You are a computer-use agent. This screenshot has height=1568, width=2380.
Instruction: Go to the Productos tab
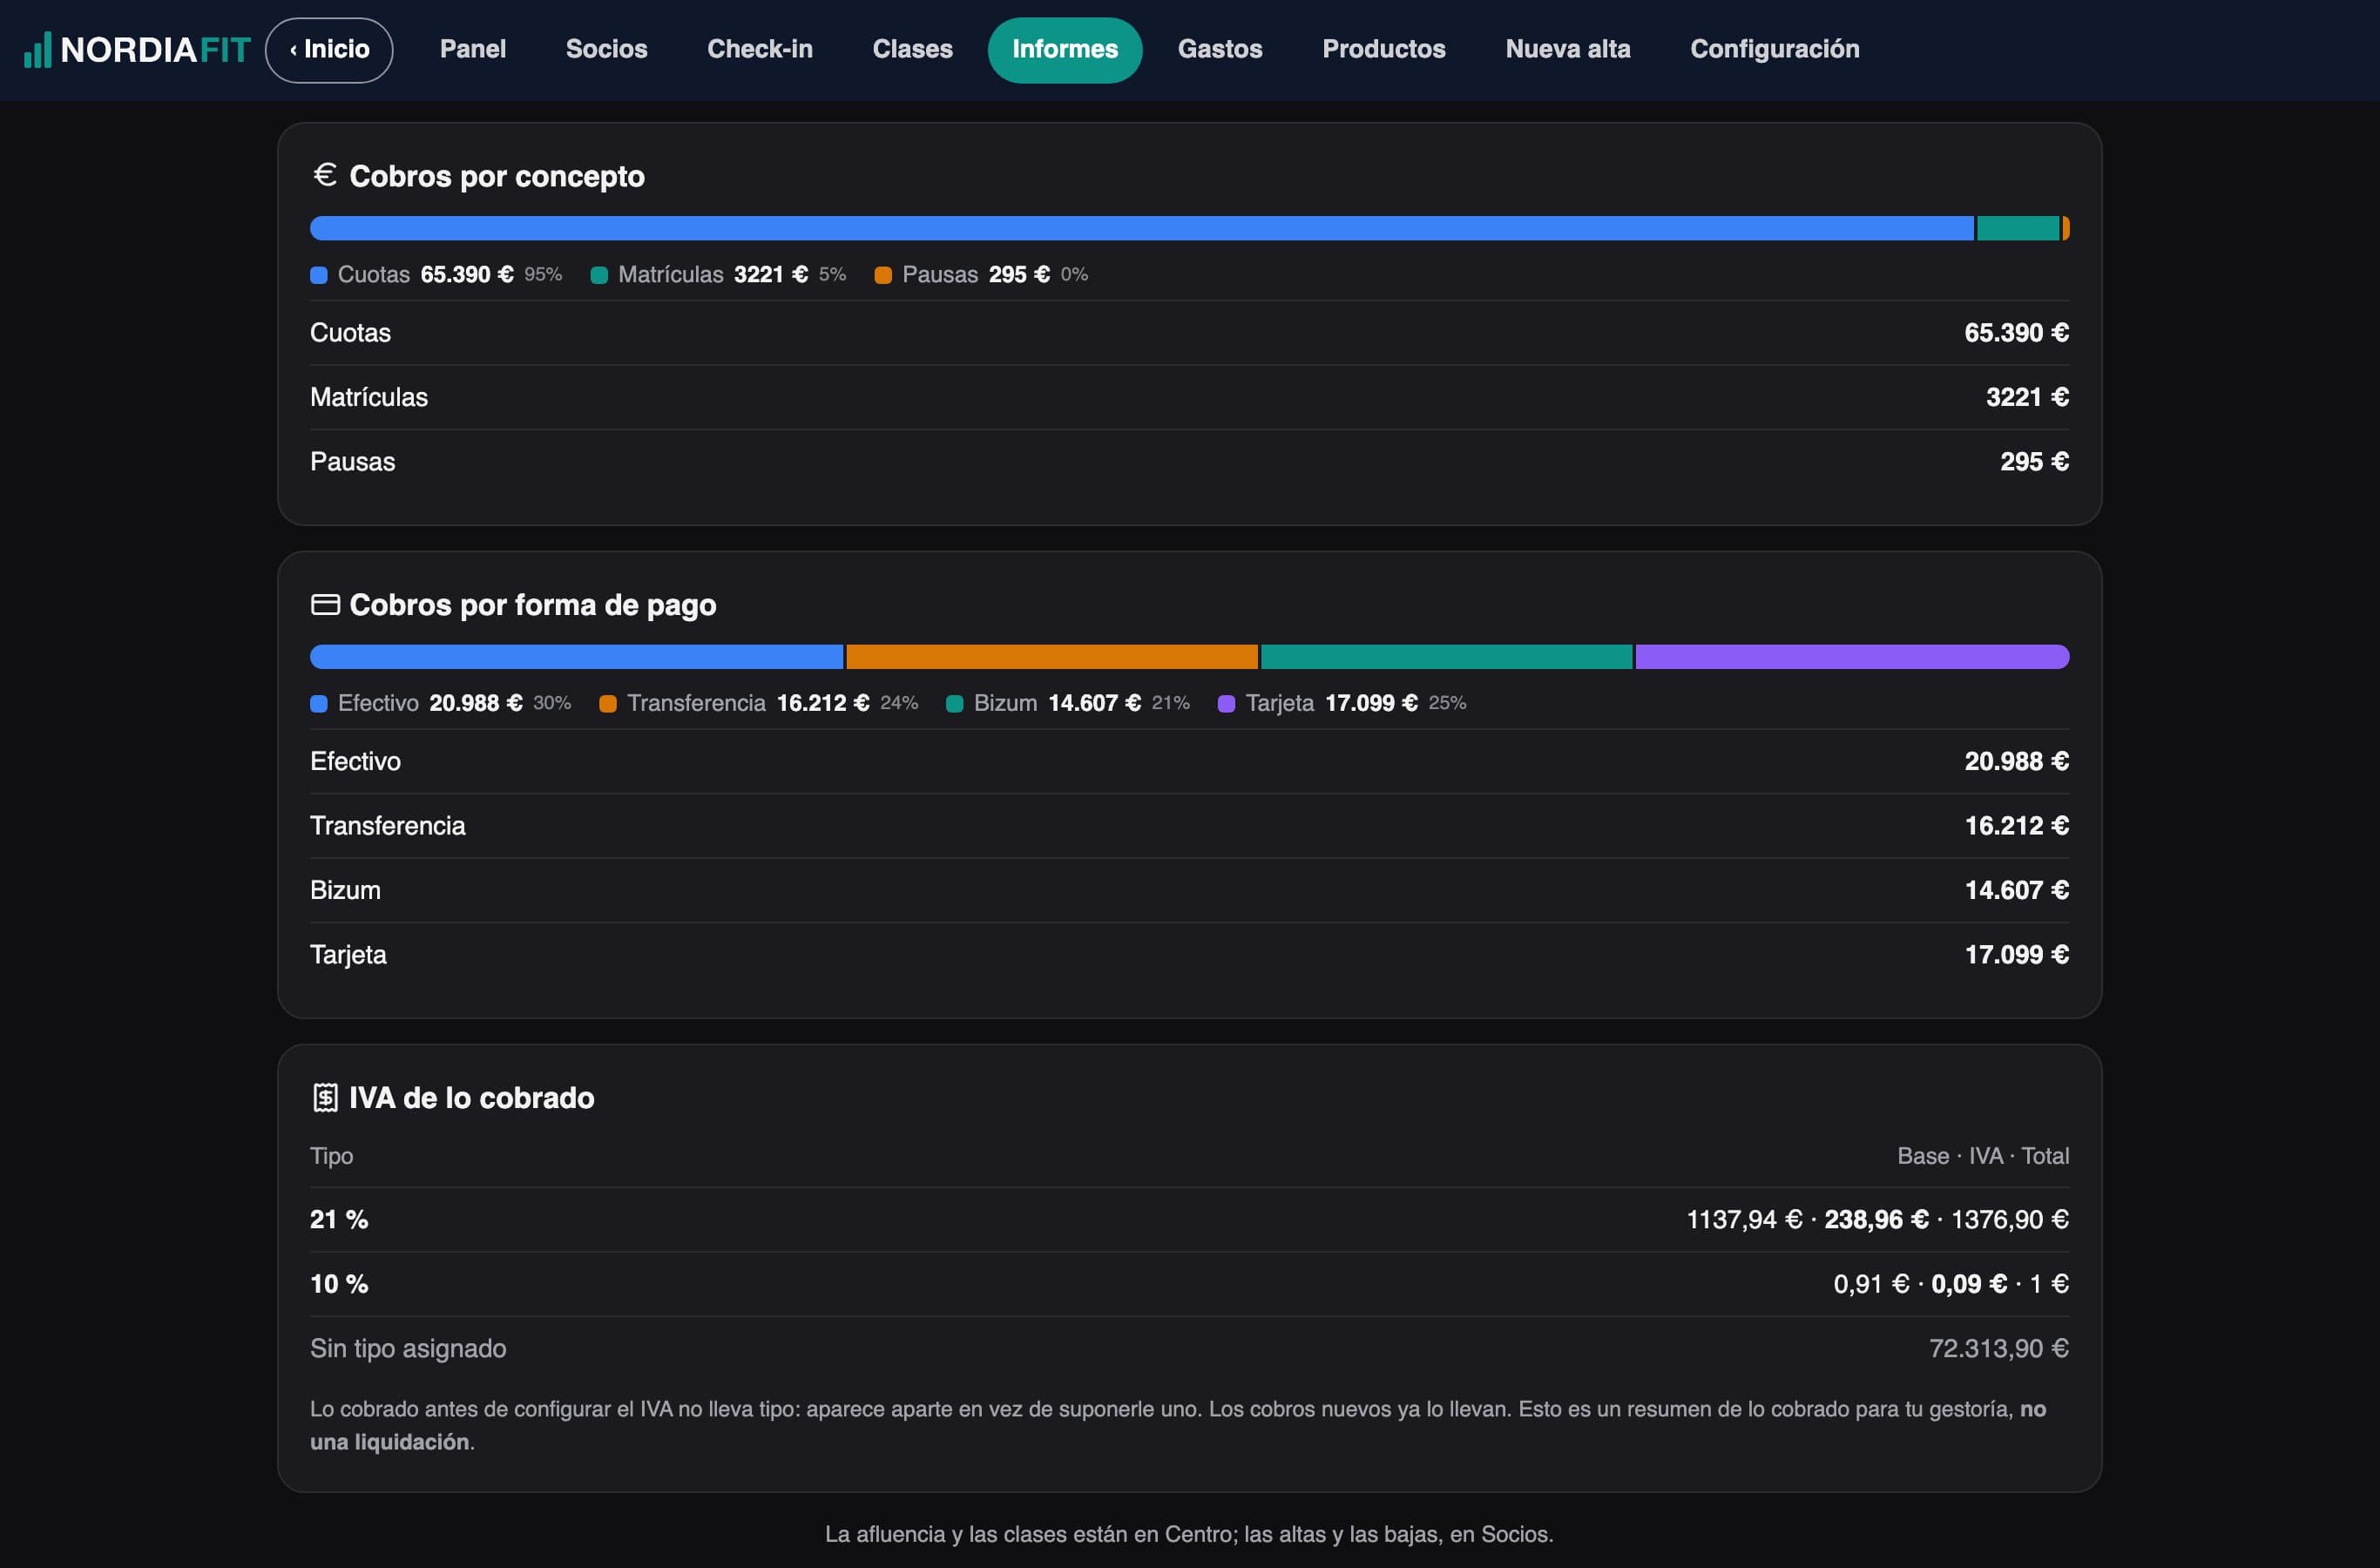1384,50
